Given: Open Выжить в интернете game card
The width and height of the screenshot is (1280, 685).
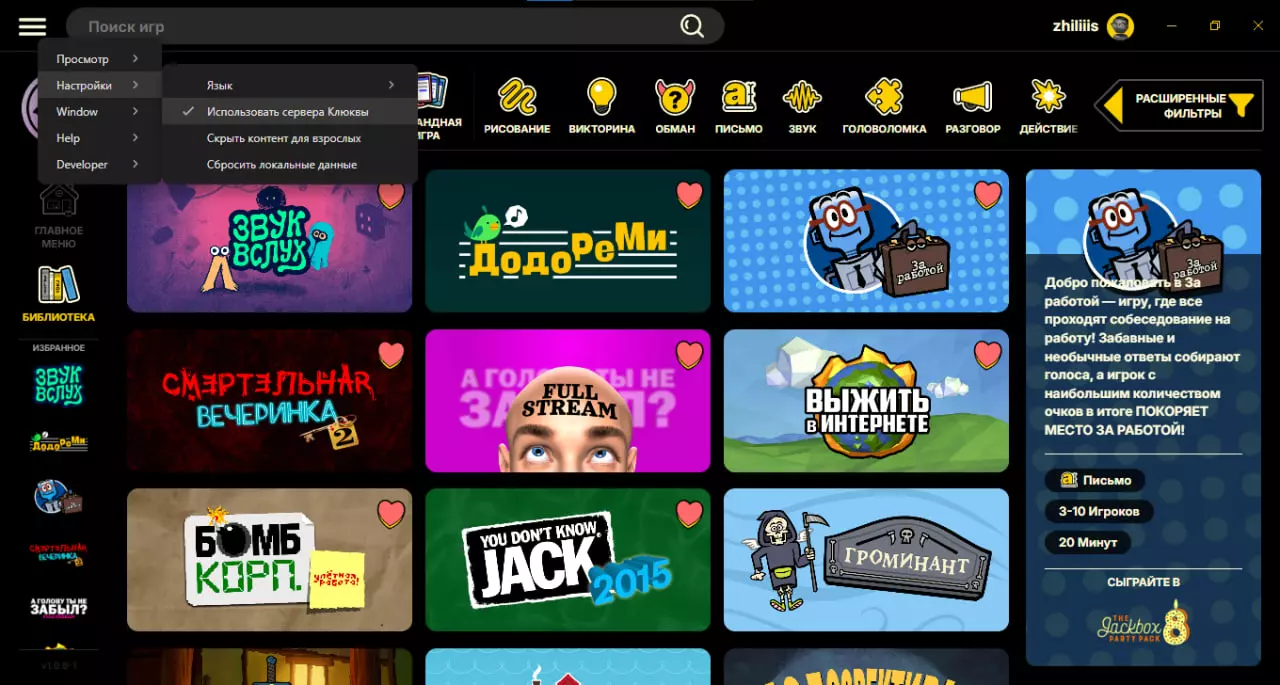Looking at the screenshot, I should 866,400.
